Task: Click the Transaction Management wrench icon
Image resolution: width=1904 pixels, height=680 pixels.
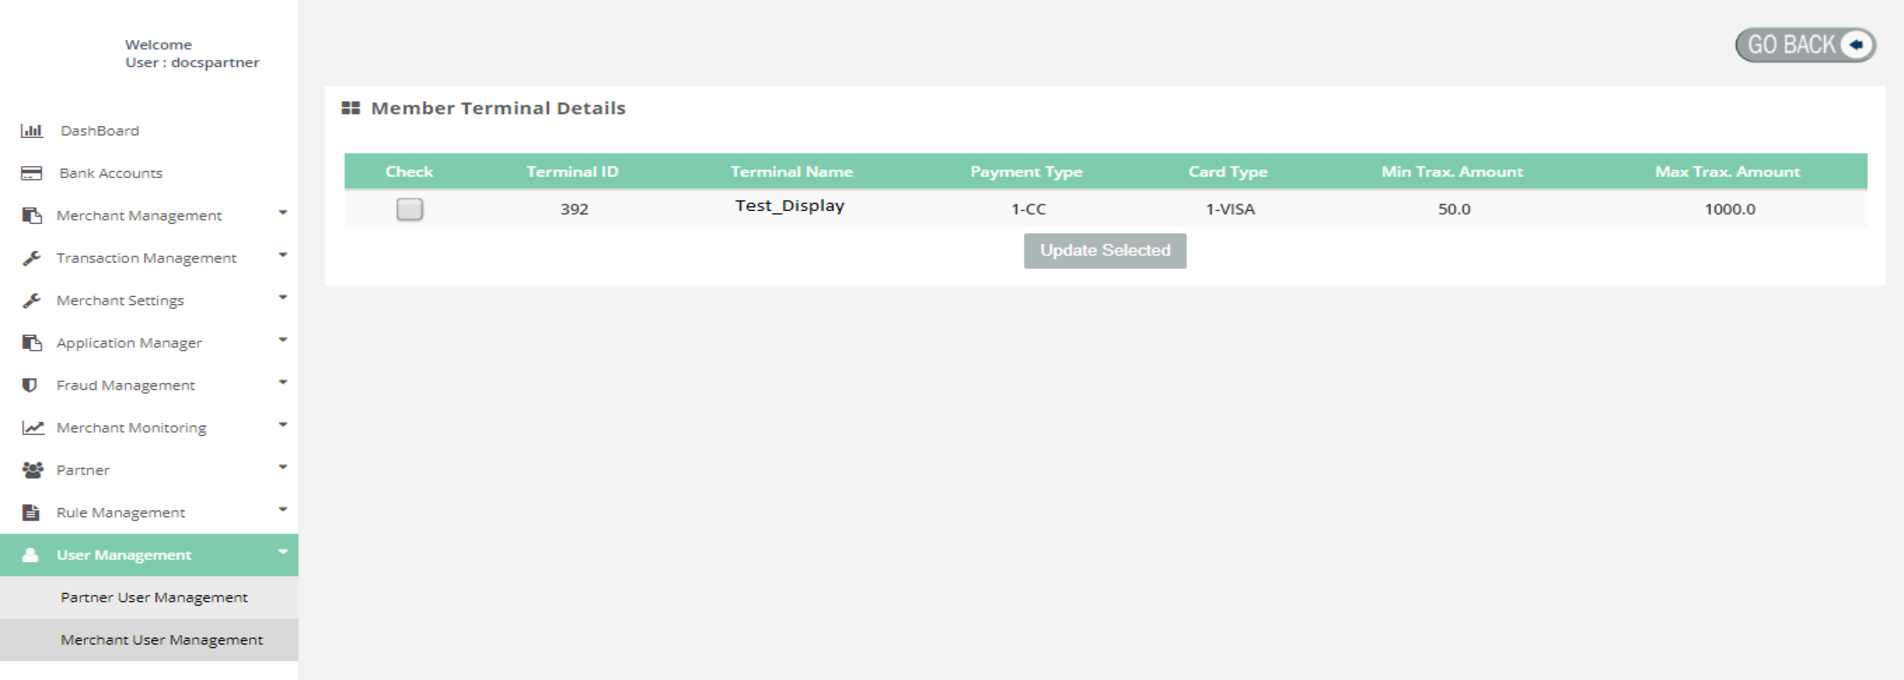Action: click(x=32, y=258)
